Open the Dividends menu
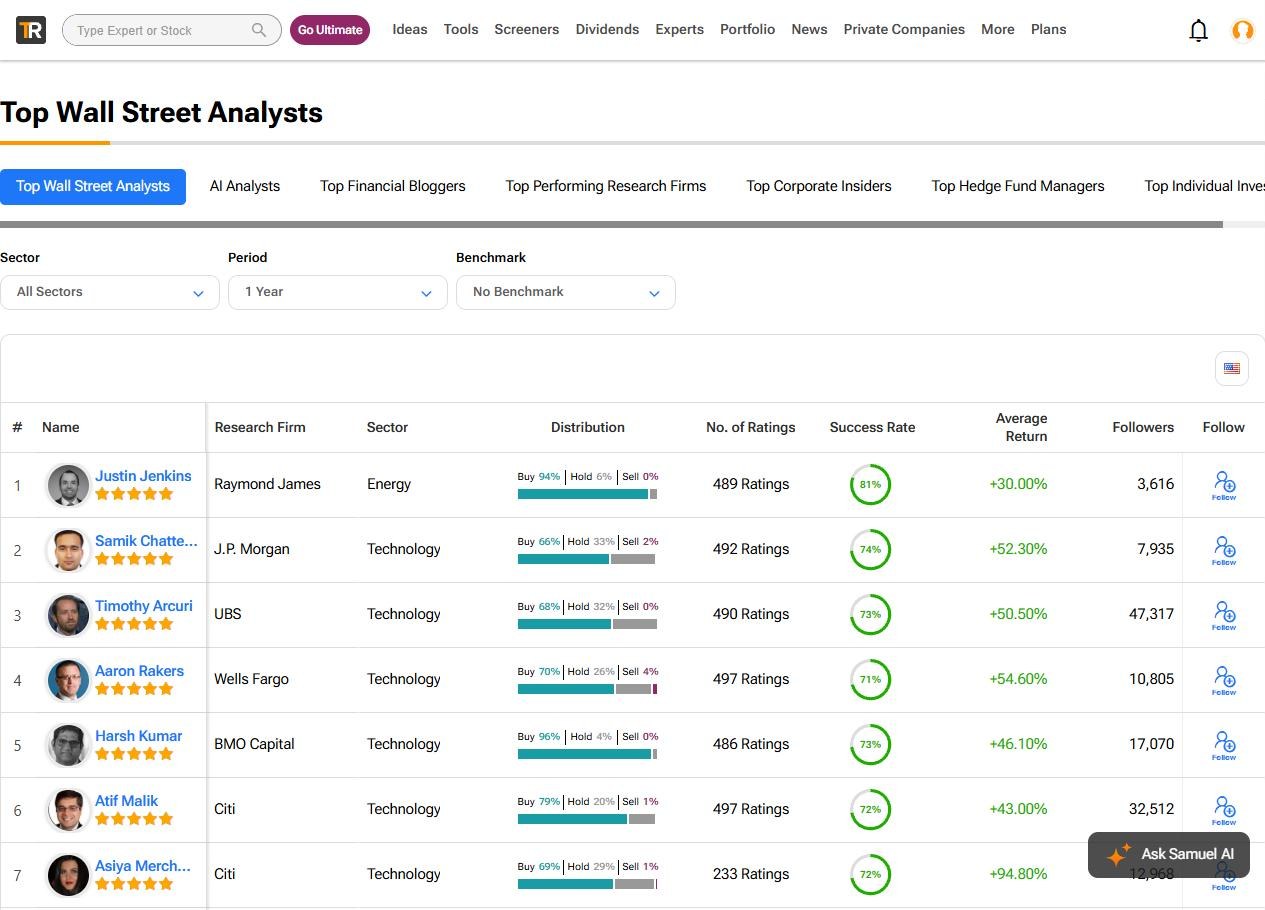 (607, 29)
